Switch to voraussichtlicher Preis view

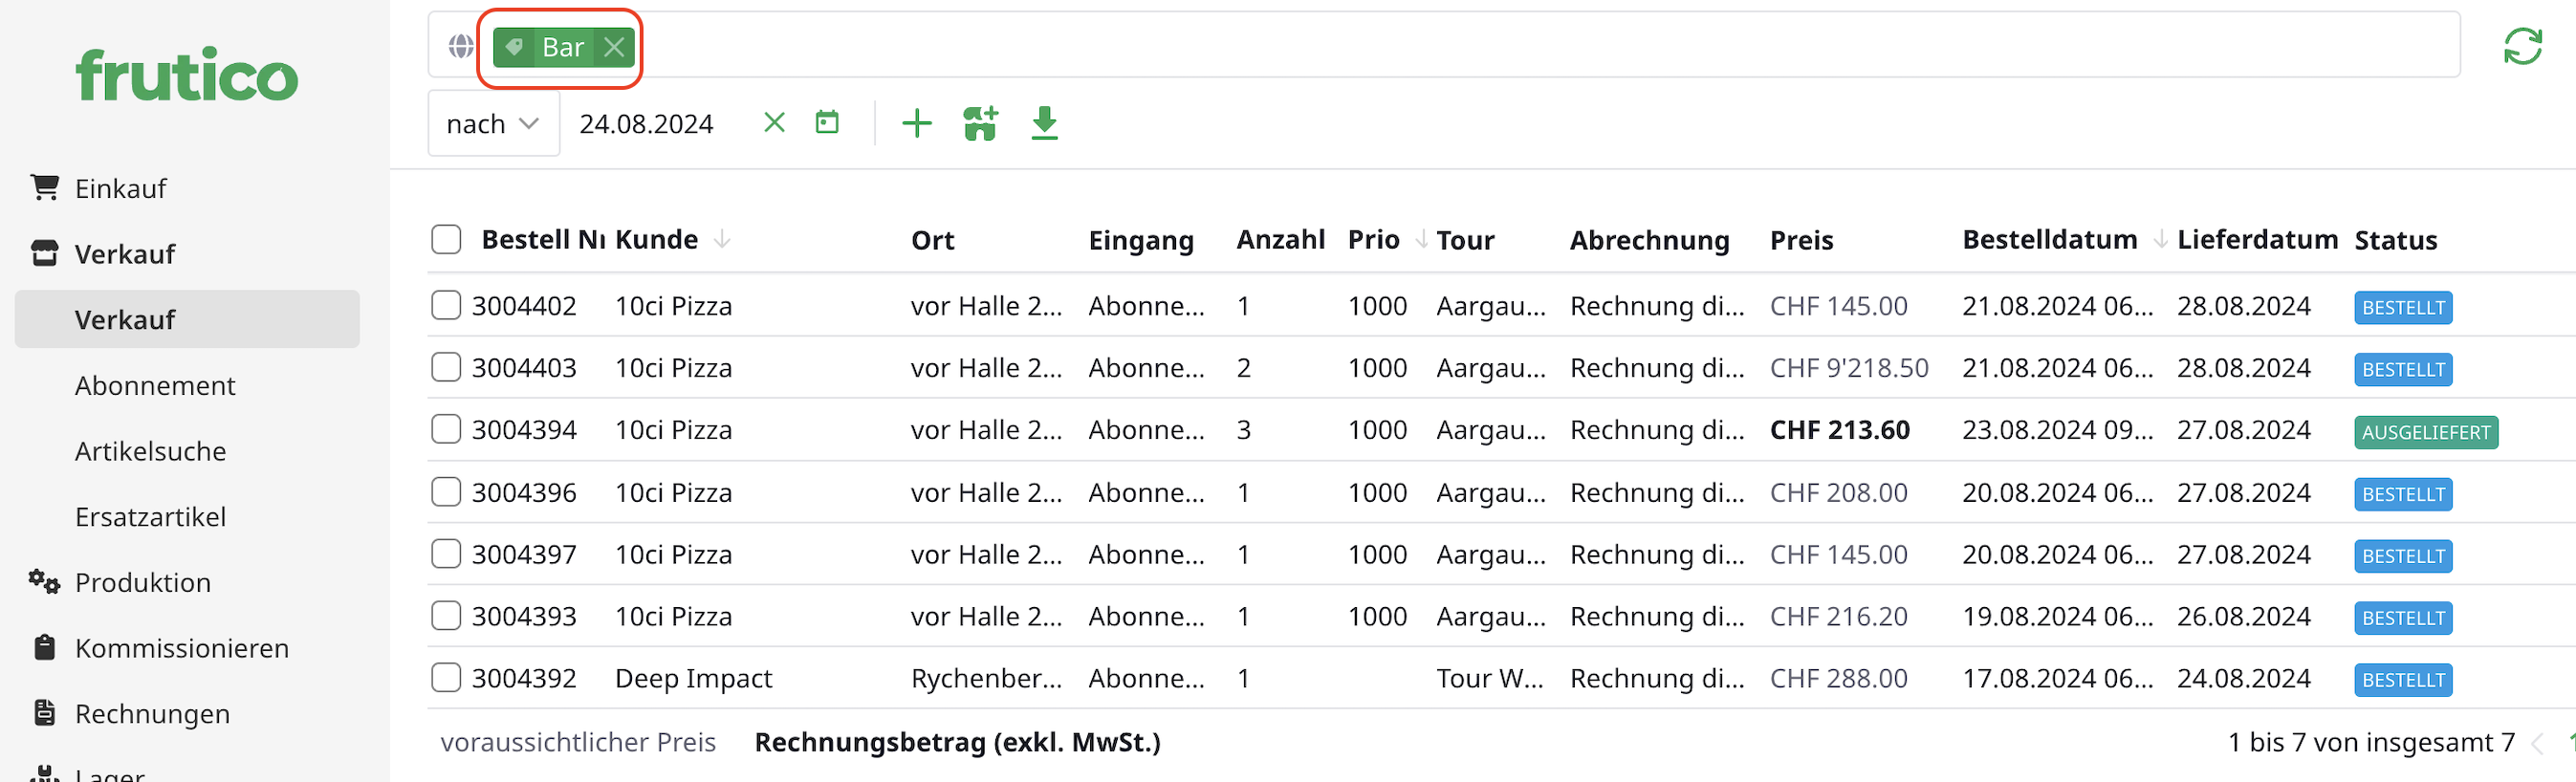[578, 742]
